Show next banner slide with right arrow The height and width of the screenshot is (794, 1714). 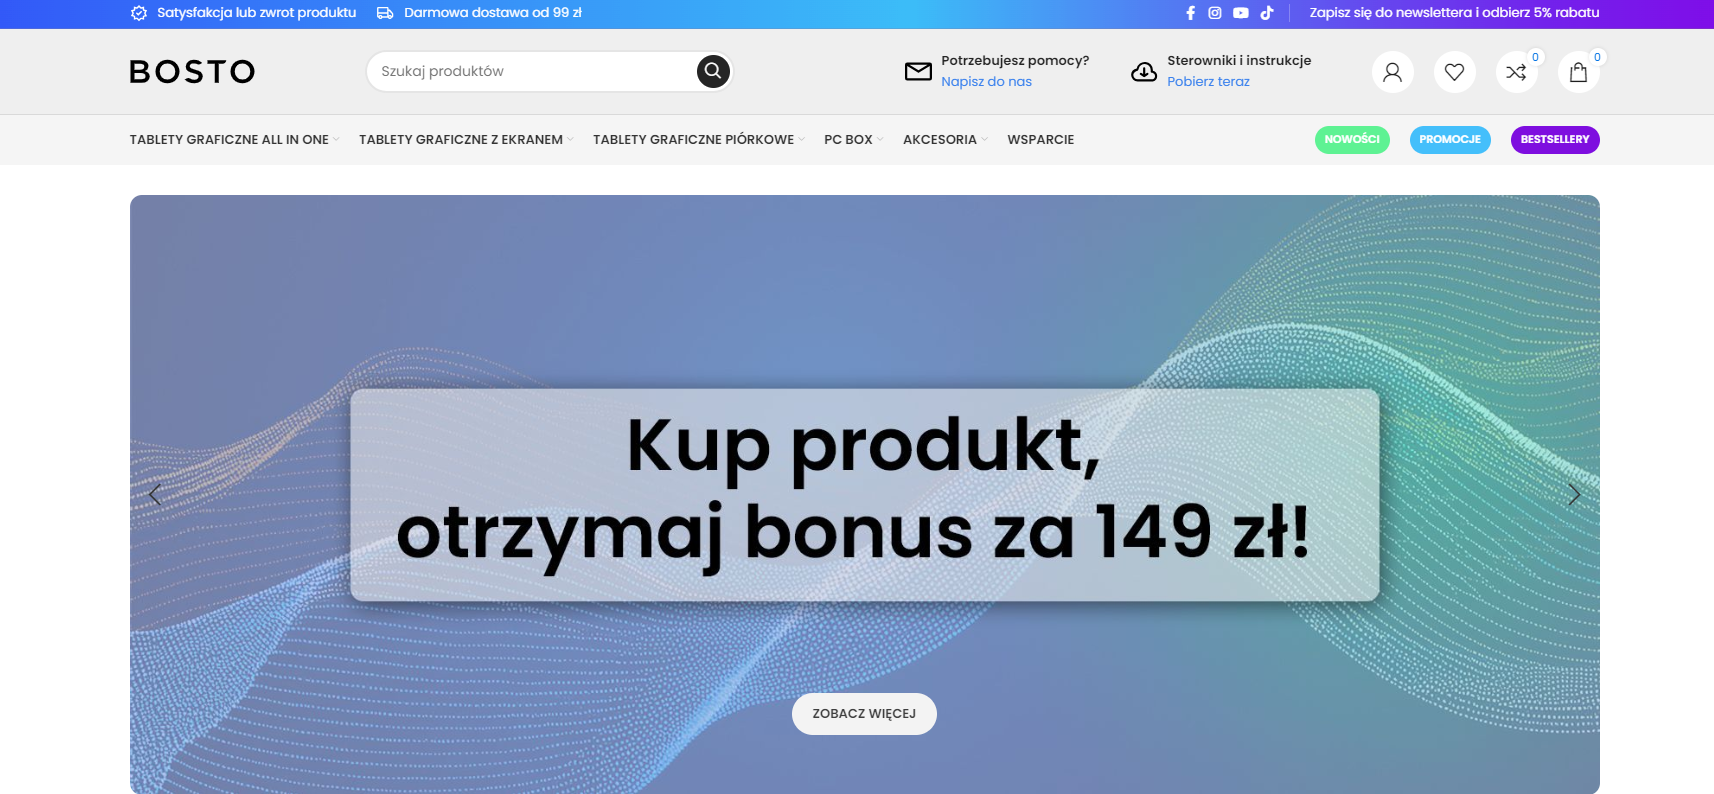1574,495
